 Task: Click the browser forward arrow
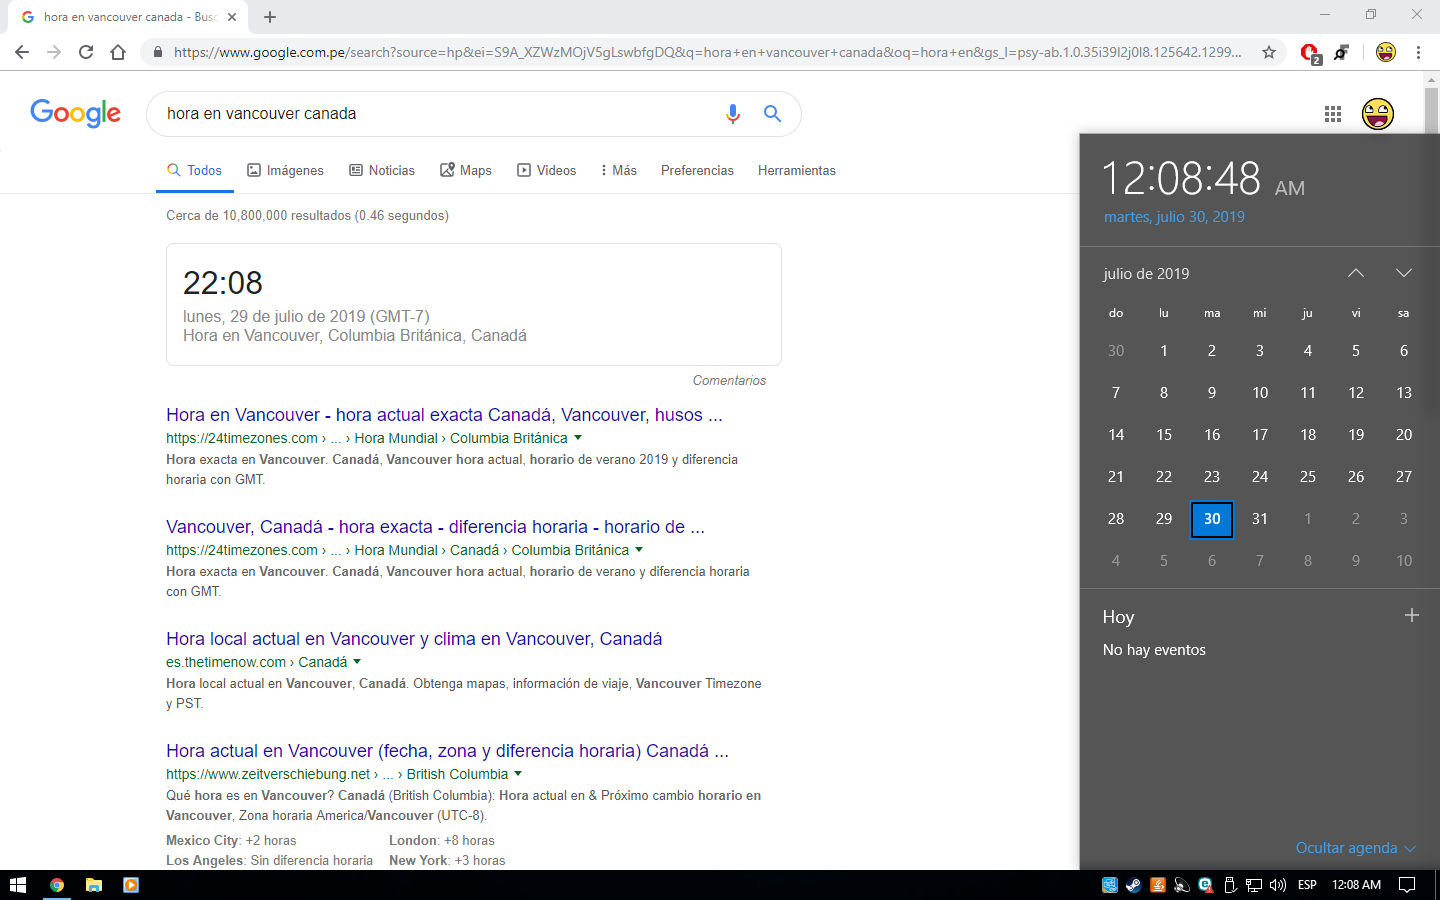[x=54, y=52]
